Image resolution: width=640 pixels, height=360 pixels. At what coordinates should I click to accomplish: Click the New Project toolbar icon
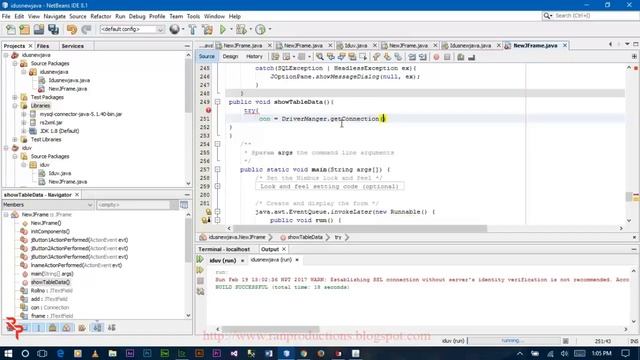(24, 29)
